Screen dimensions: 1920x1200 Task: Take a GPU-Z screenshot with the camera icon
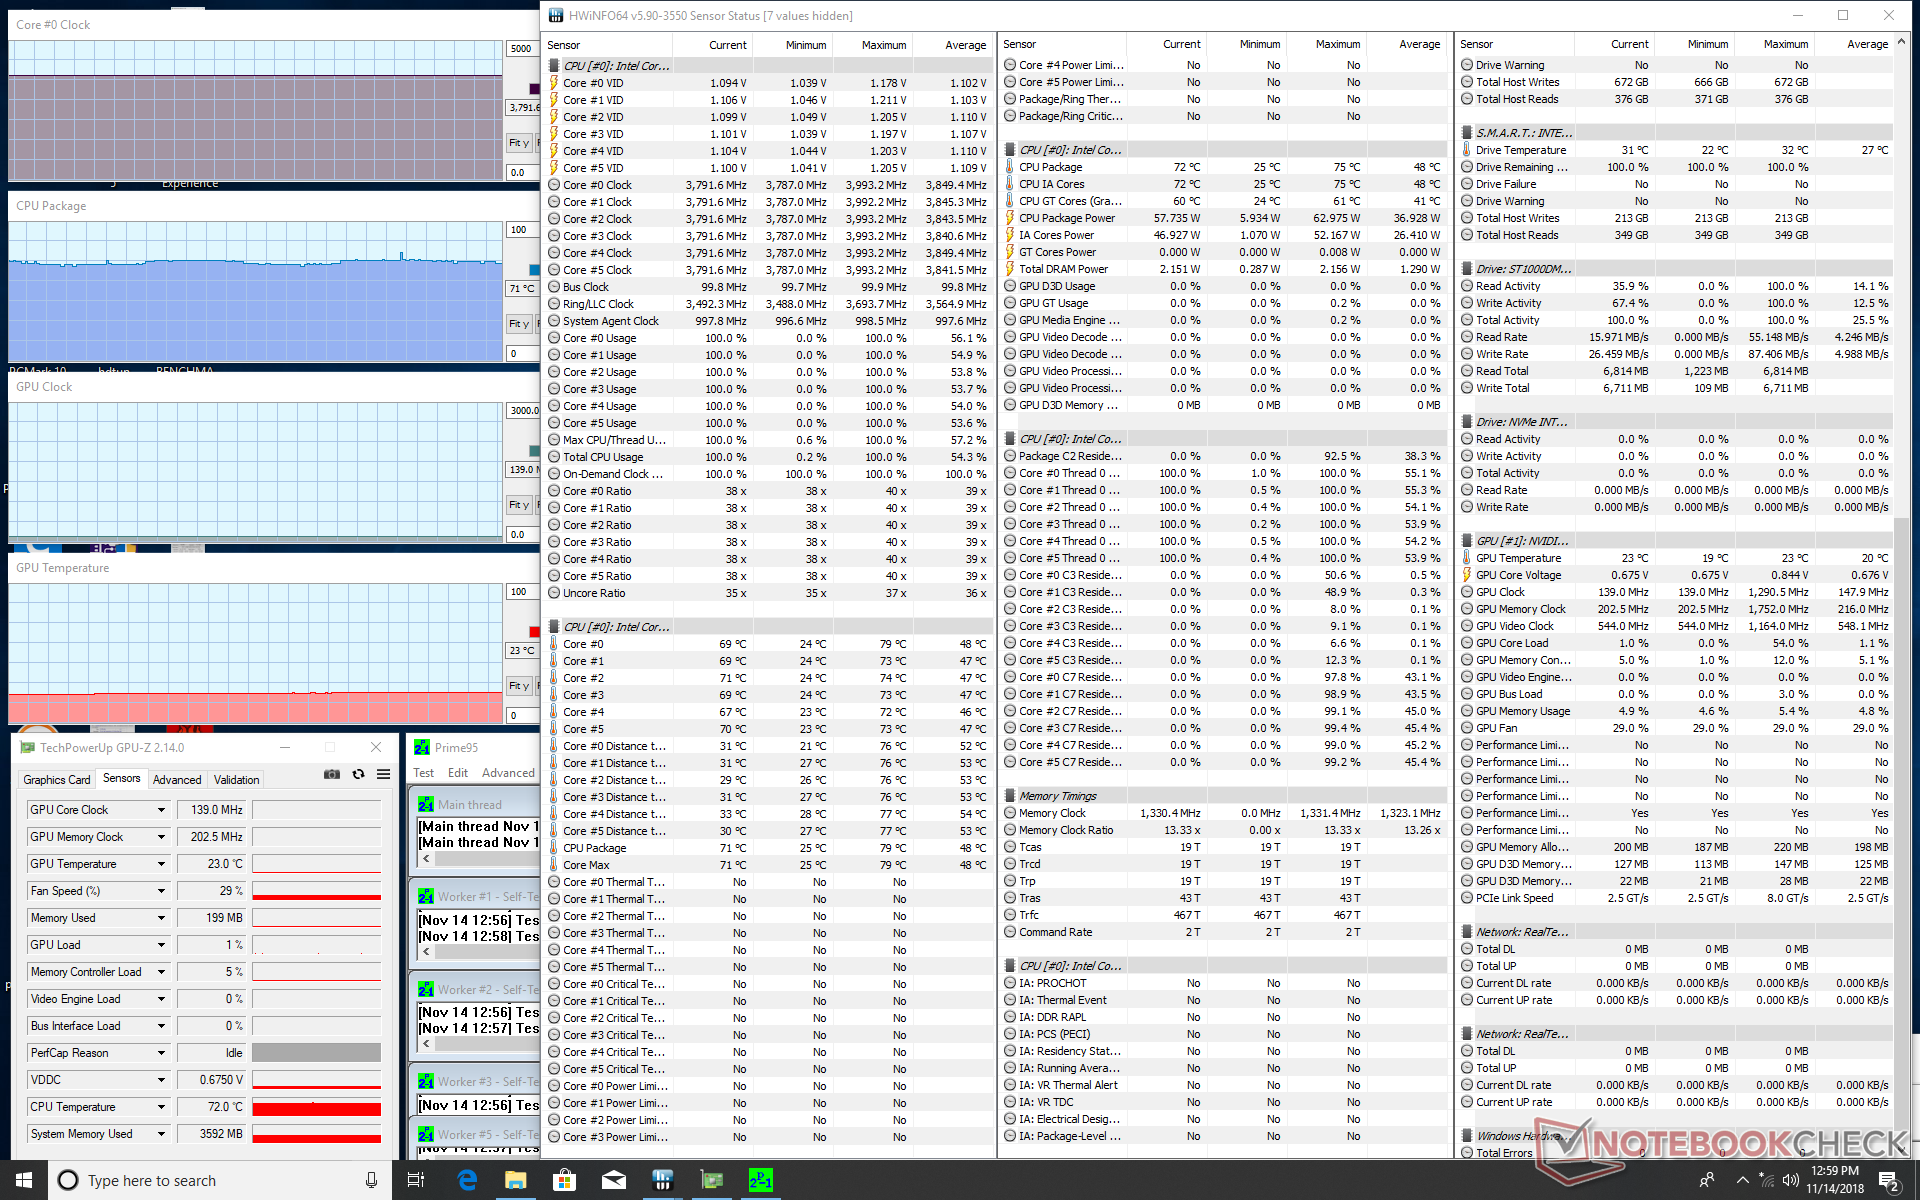tap(332, 774)
